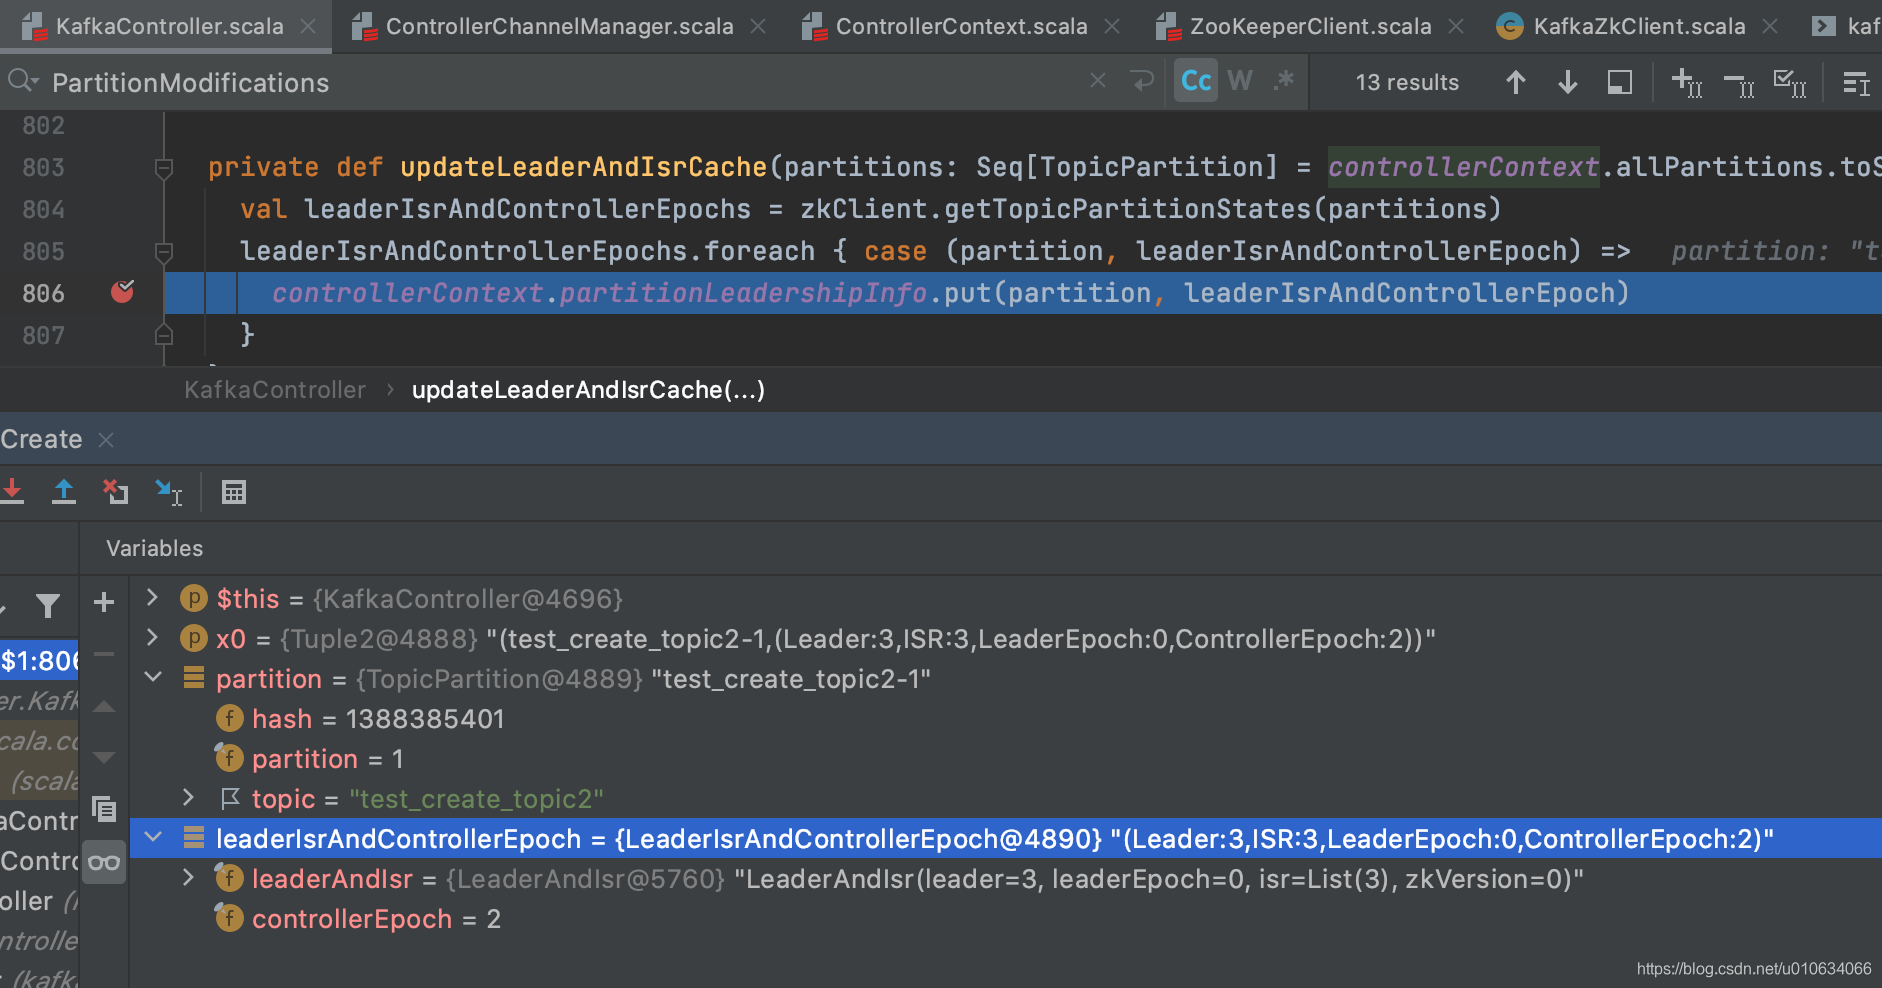Screen dimensions: 1882x988
Task: Duplicate watch copy icon
Action: click(x=104, y=808)
